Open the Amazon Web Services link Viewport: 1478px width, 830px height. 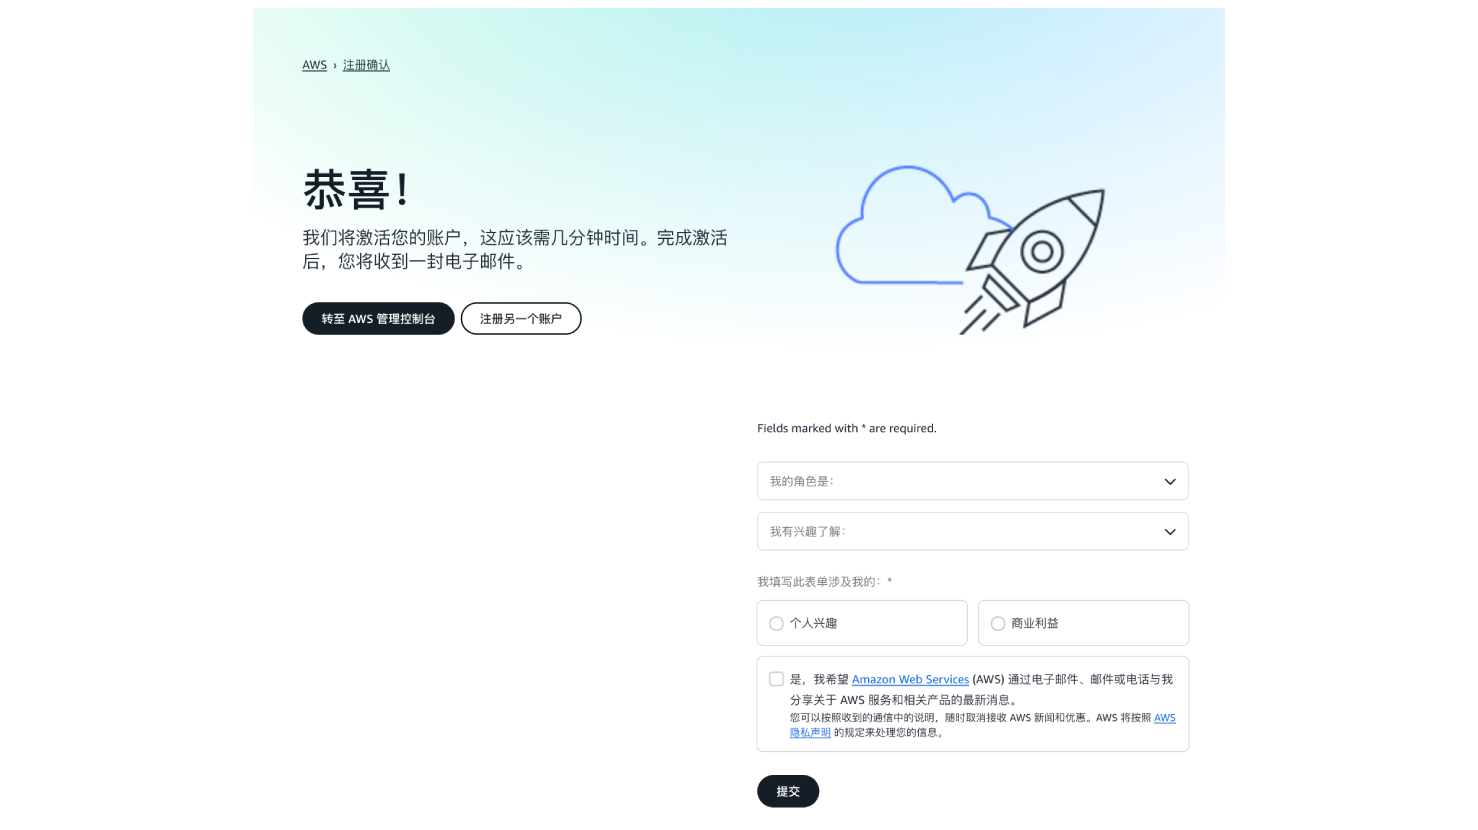(910, 679)
